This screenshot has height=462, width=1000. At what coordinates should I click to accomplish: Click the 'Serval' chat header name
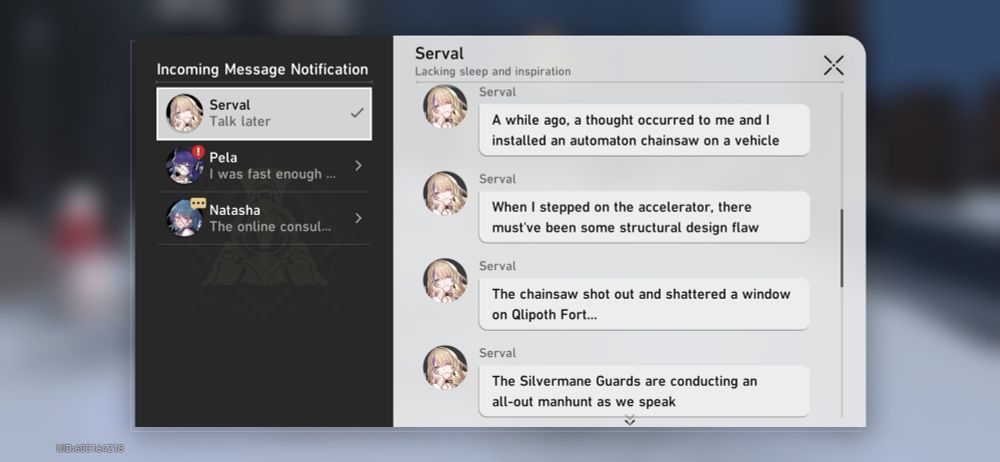(x=439, y=54)
